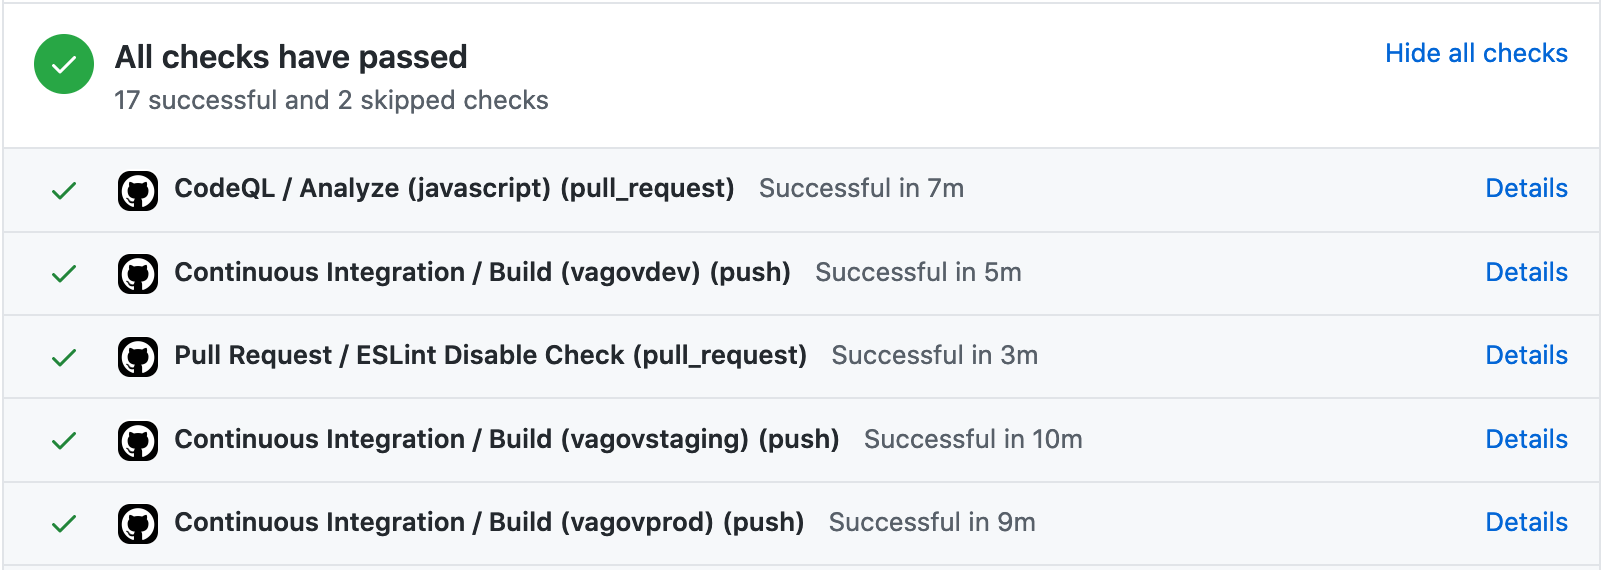Screen dimensions: 1604x570
Task: Click GitHub avatar beside ESLint Disable Check
Action: (x=138, y=357)
